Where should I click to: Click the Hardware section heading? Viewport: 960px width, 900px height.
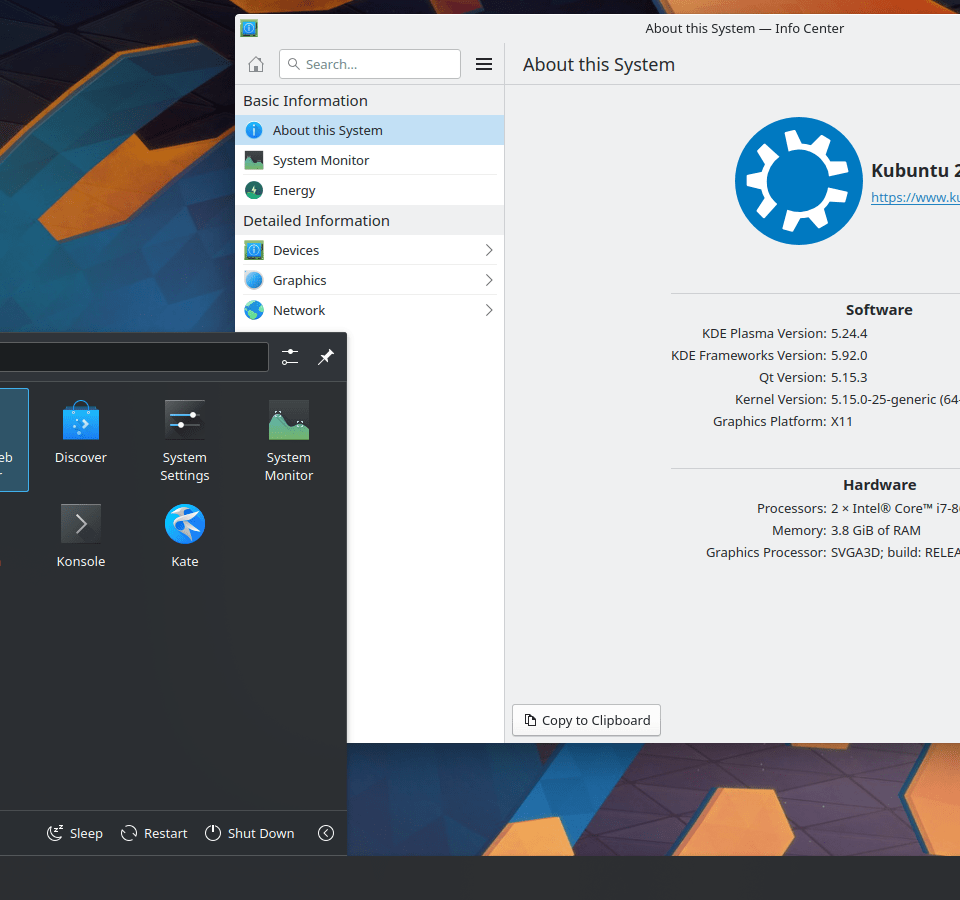(880, 485)
